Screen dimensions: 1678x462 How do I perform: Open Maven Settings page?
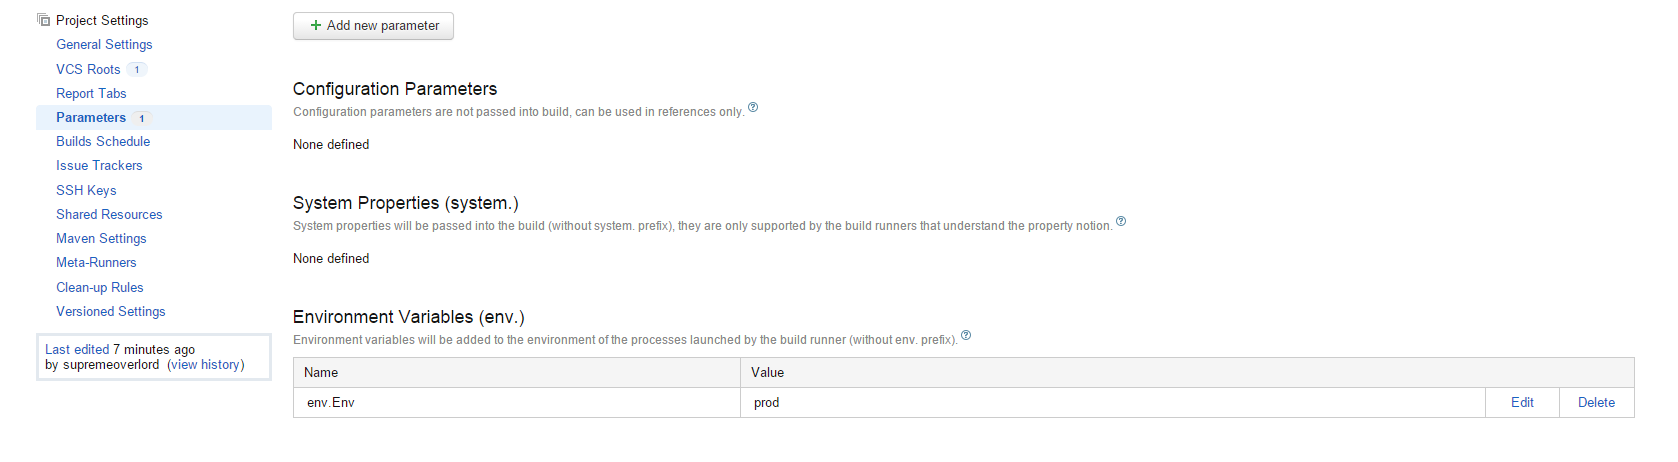101,239
